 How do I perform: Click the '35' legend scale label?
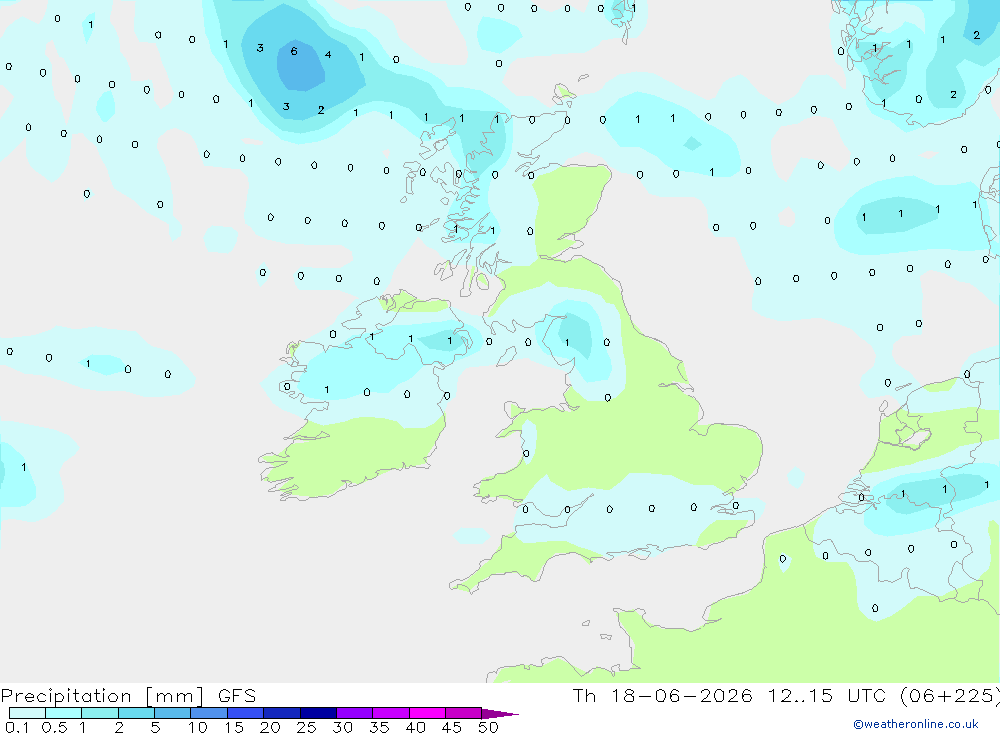[379, 727]
